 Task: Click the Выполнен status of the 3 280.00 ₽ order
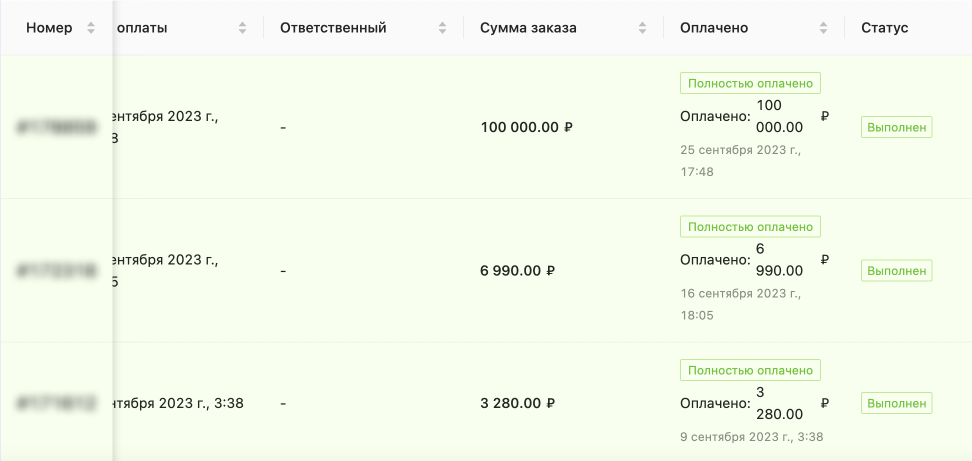pyautogui.click(x=896, y=403)
